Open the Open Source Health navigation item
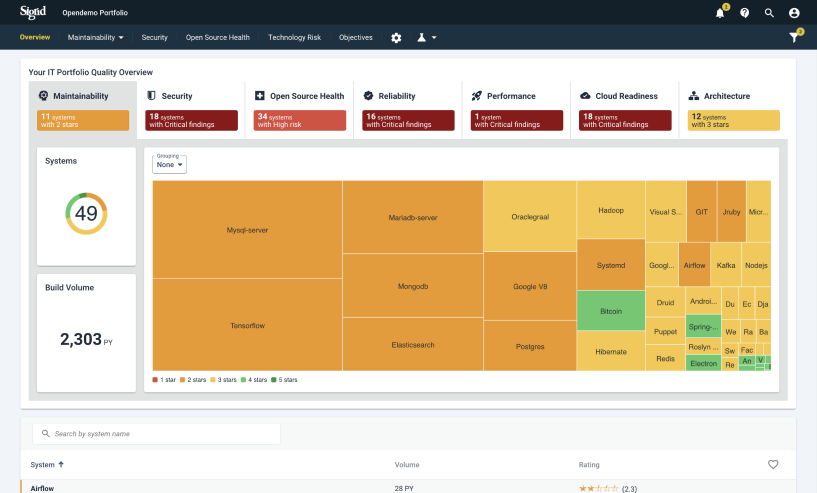Viewport: 817px width, 493px height. [x=218, y=38]
